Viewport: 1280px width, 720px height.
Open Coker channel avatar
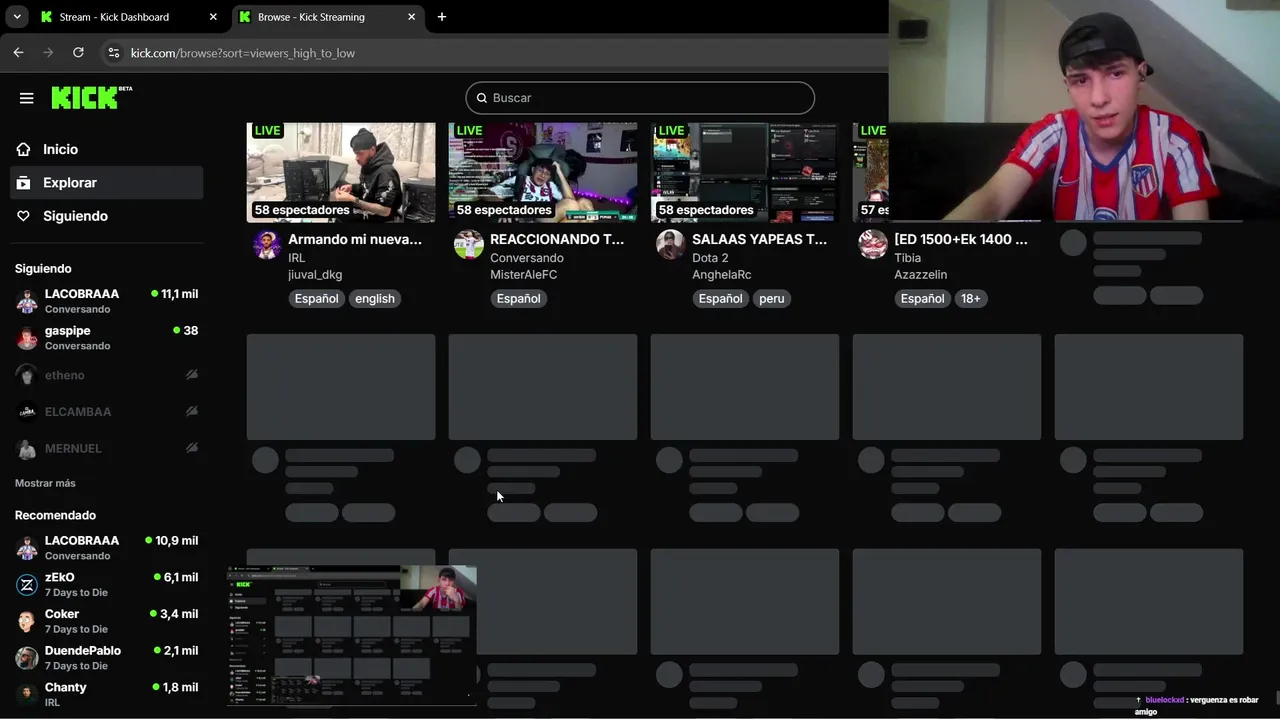pyautogui.click(x=27, y=621)
